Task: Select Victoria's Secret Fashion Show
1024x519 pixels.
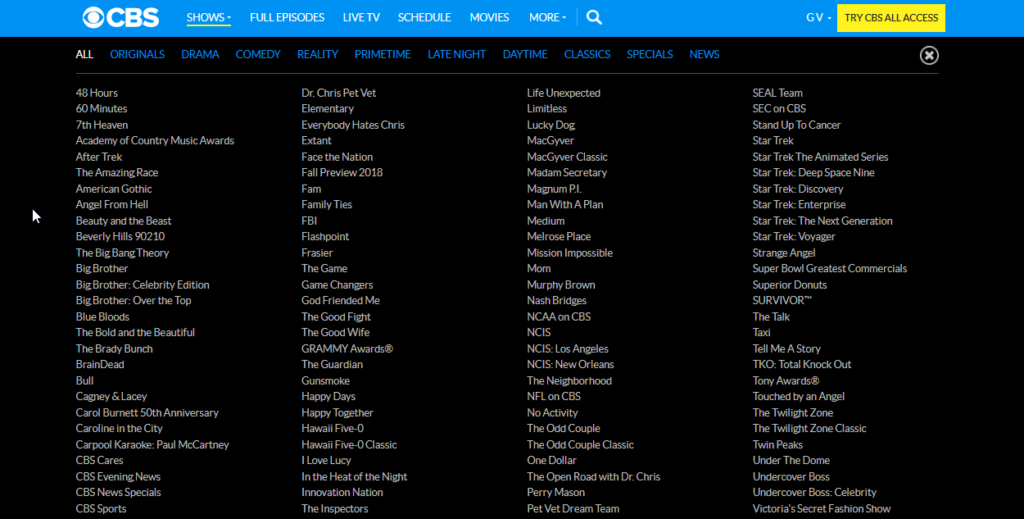Action: [822, 509]
